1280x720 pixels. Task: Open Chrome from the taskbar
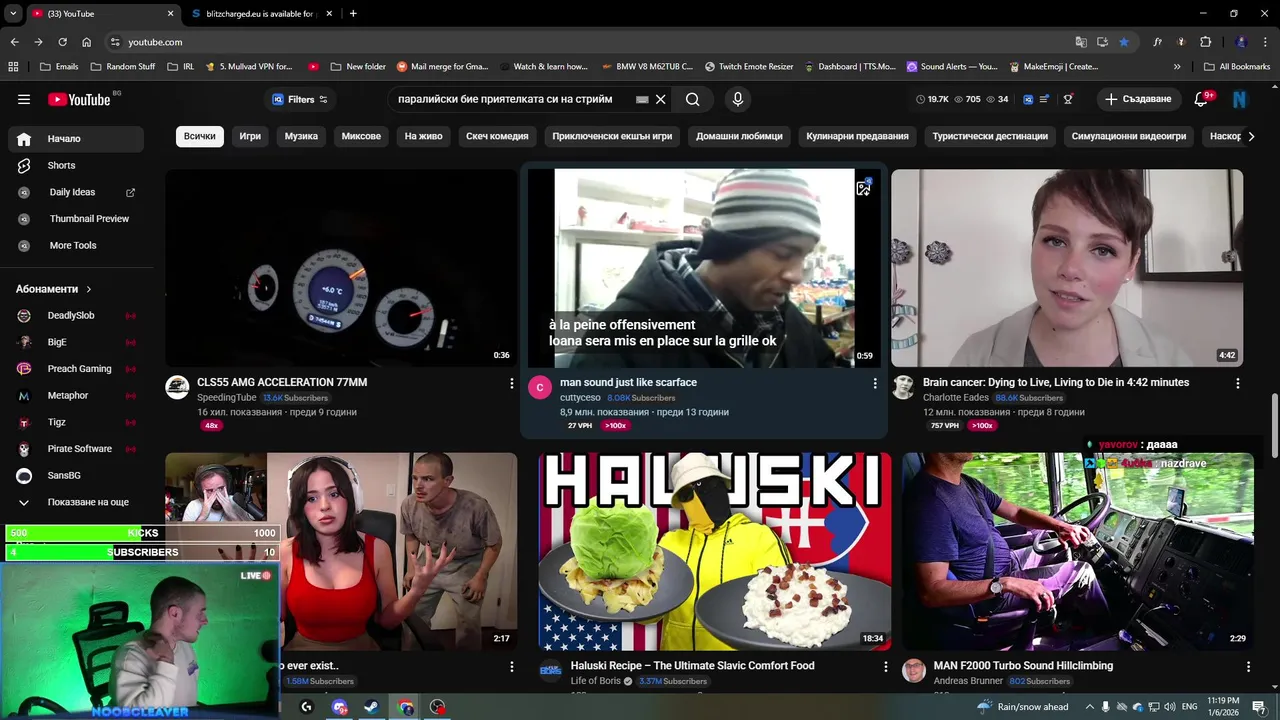405,707
